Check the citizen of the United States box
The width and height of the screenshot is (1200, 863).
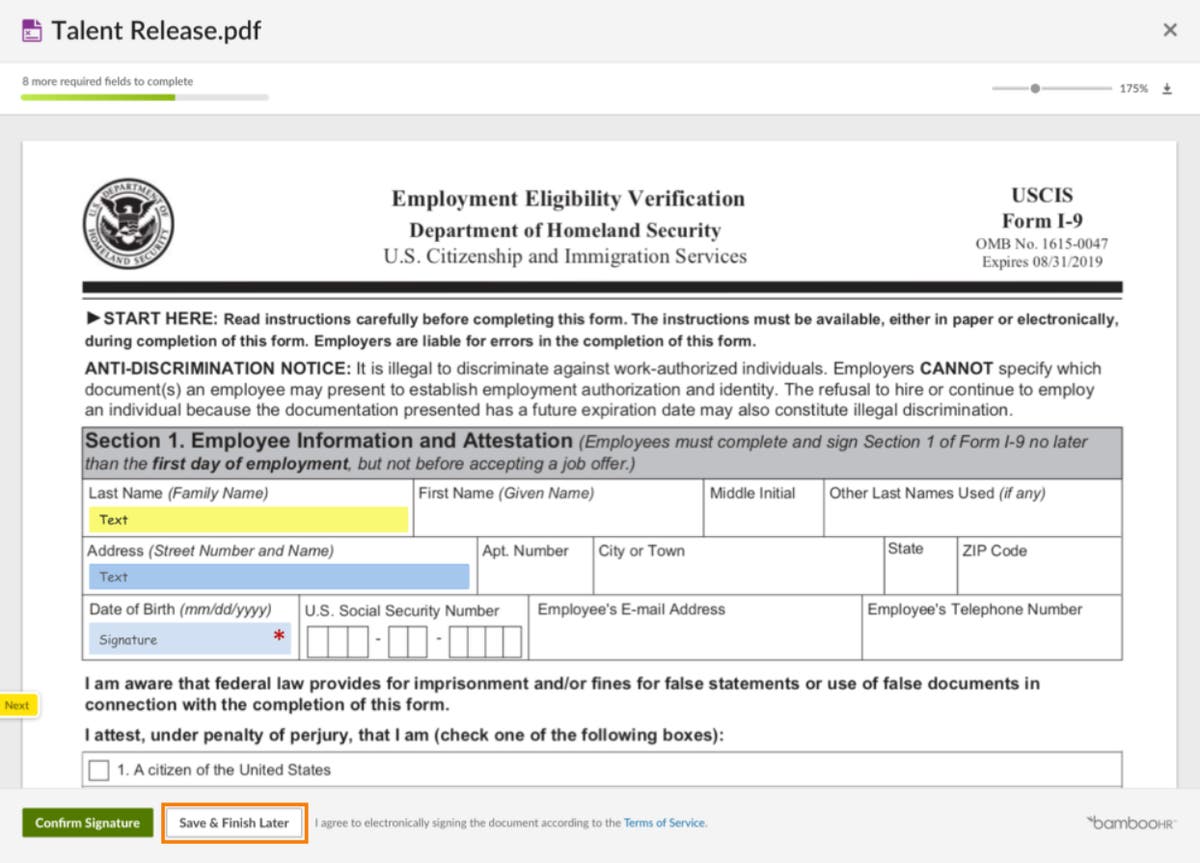(98, 770)
